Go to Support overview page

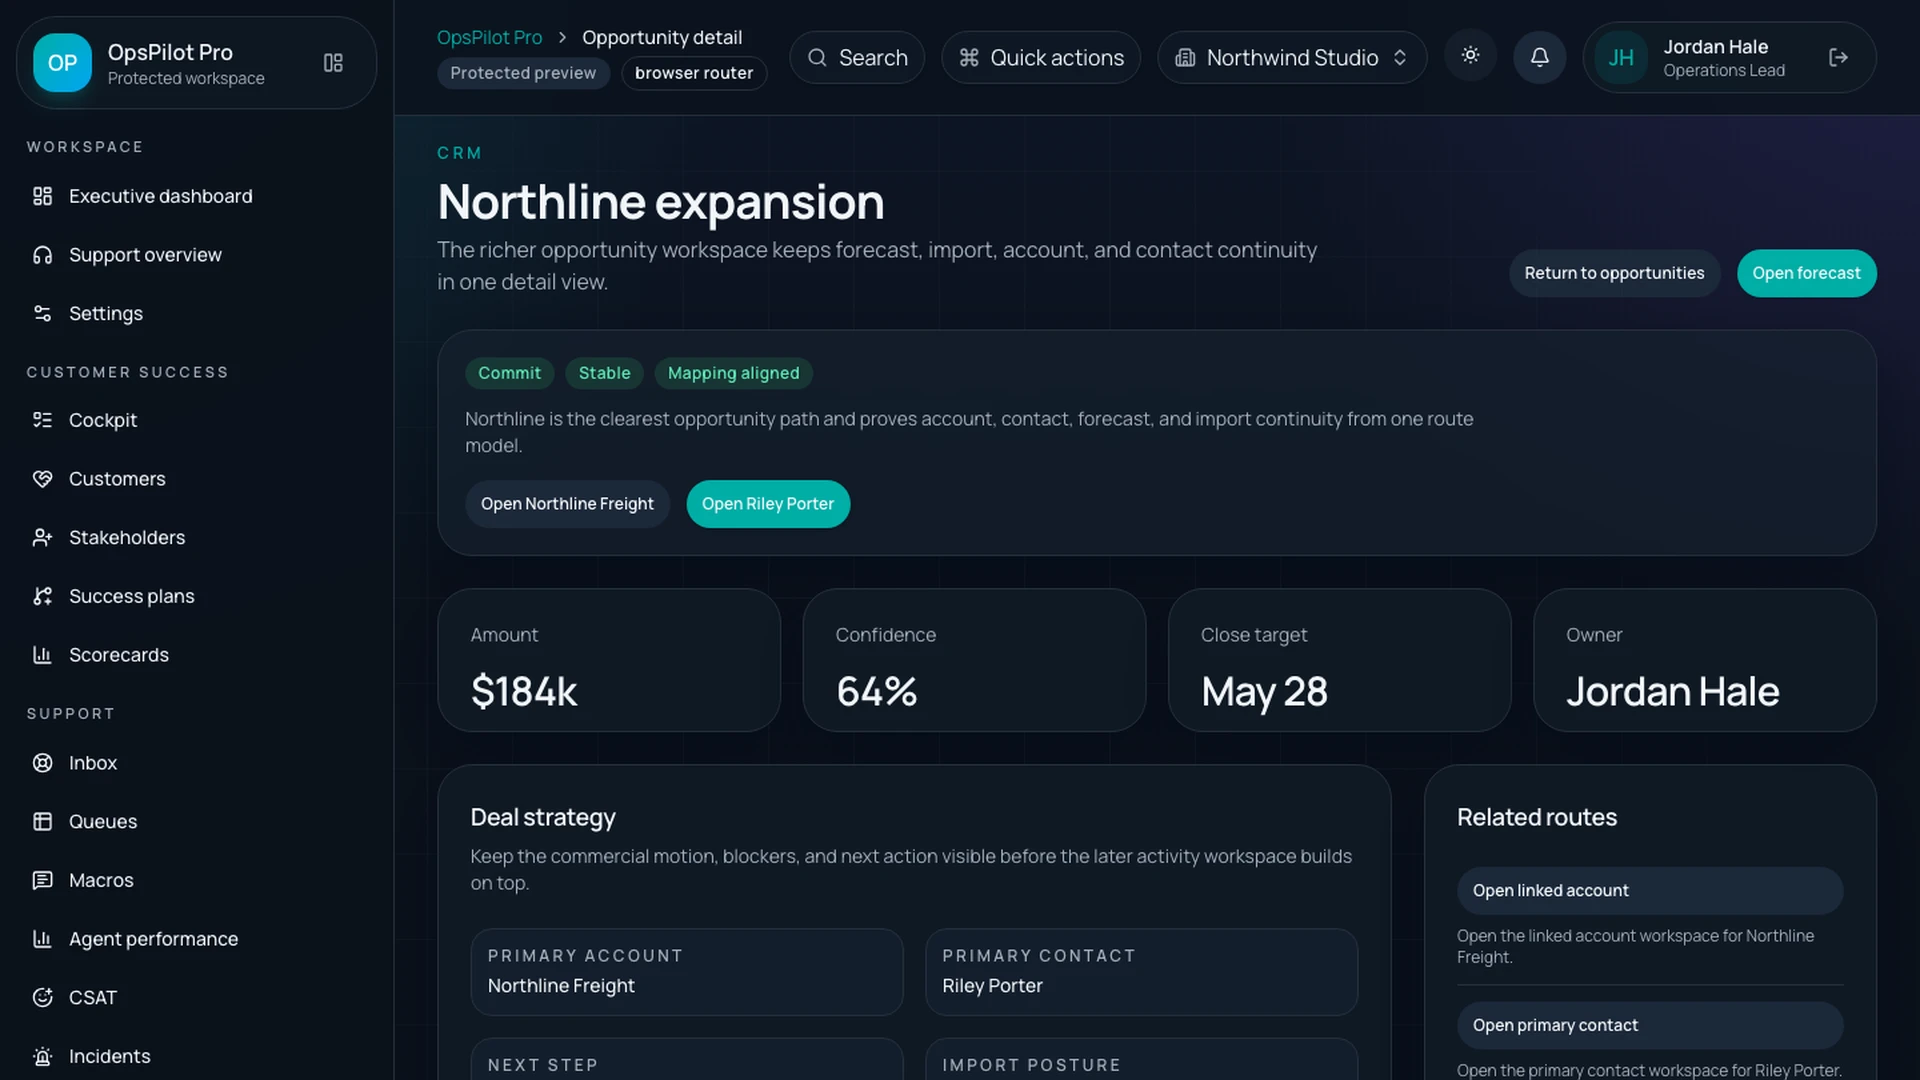coord(197,255)
